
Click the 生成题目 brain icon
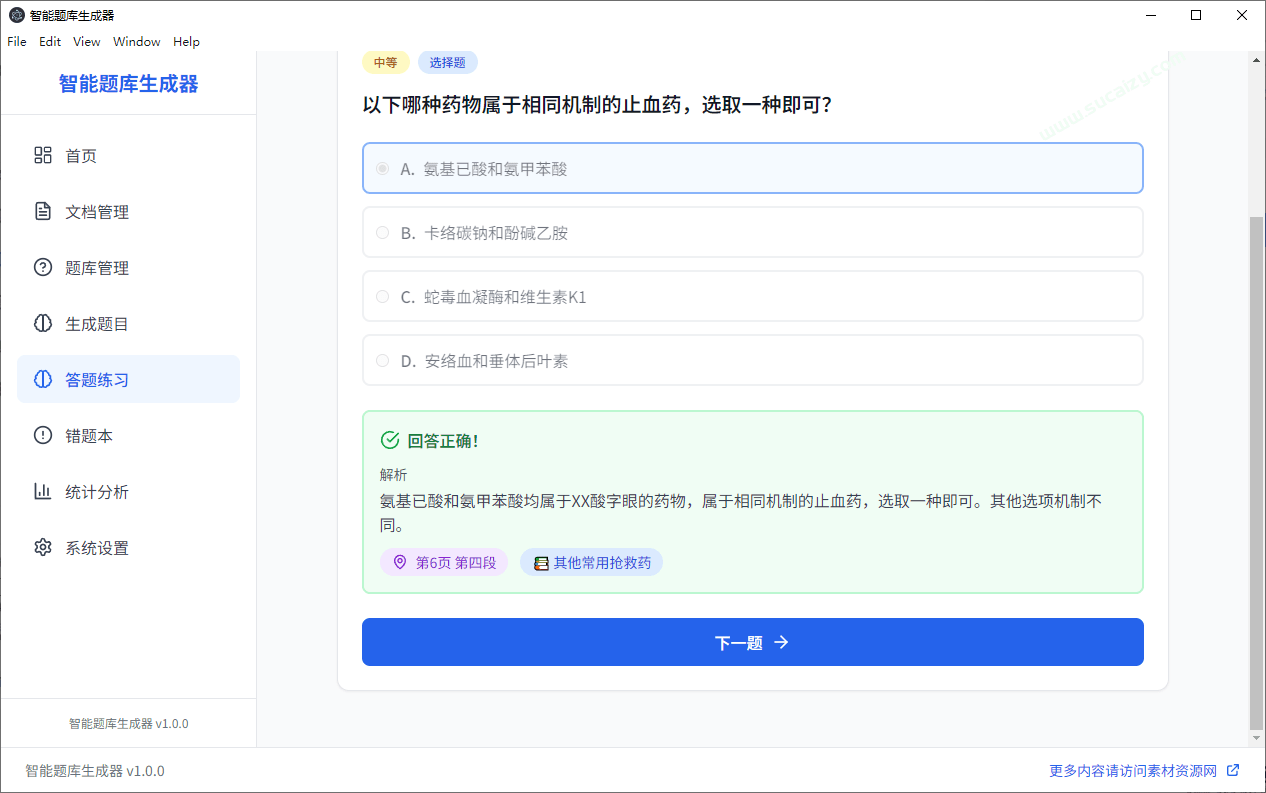[x=43, y=323]
